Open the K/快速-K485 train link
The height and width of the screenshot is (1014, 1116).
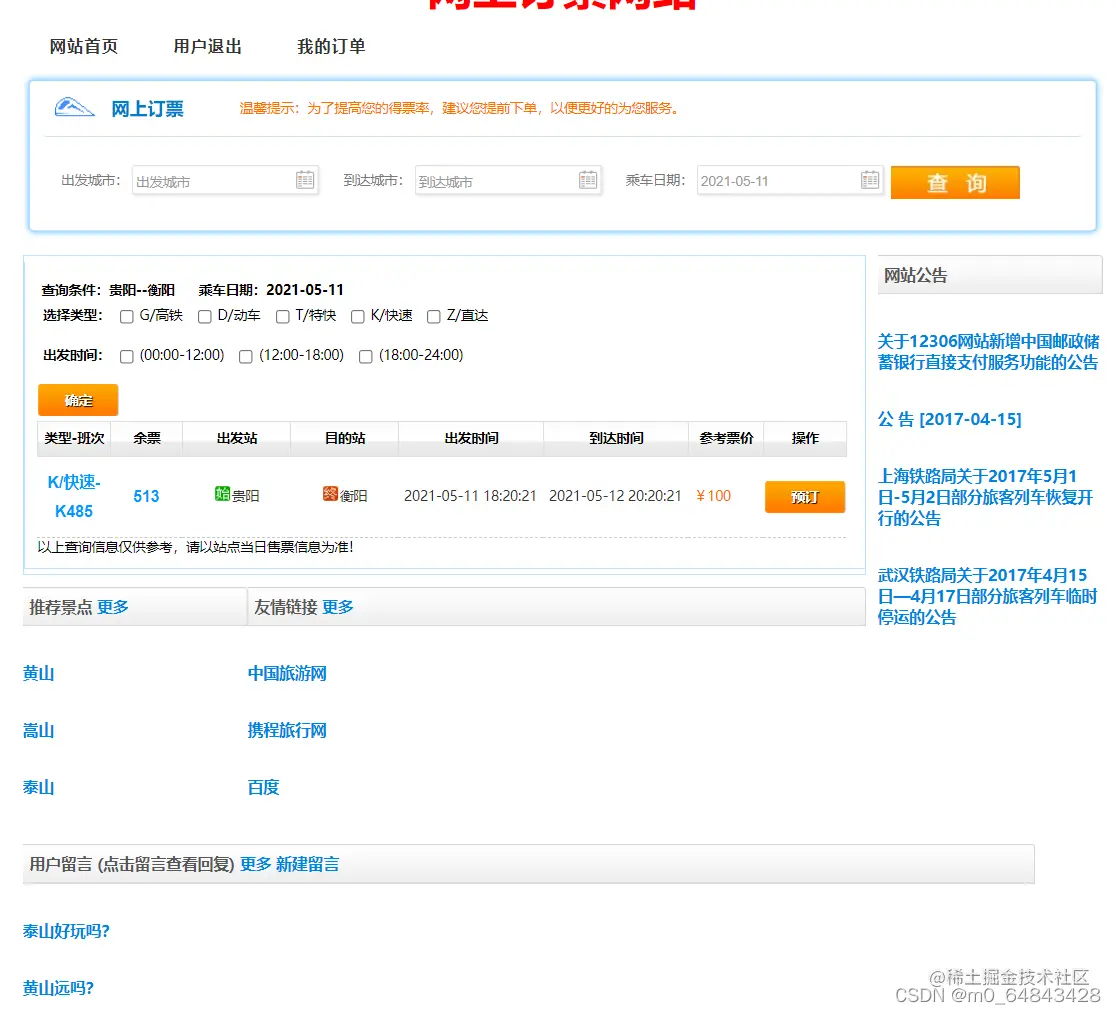coord(74,497)
